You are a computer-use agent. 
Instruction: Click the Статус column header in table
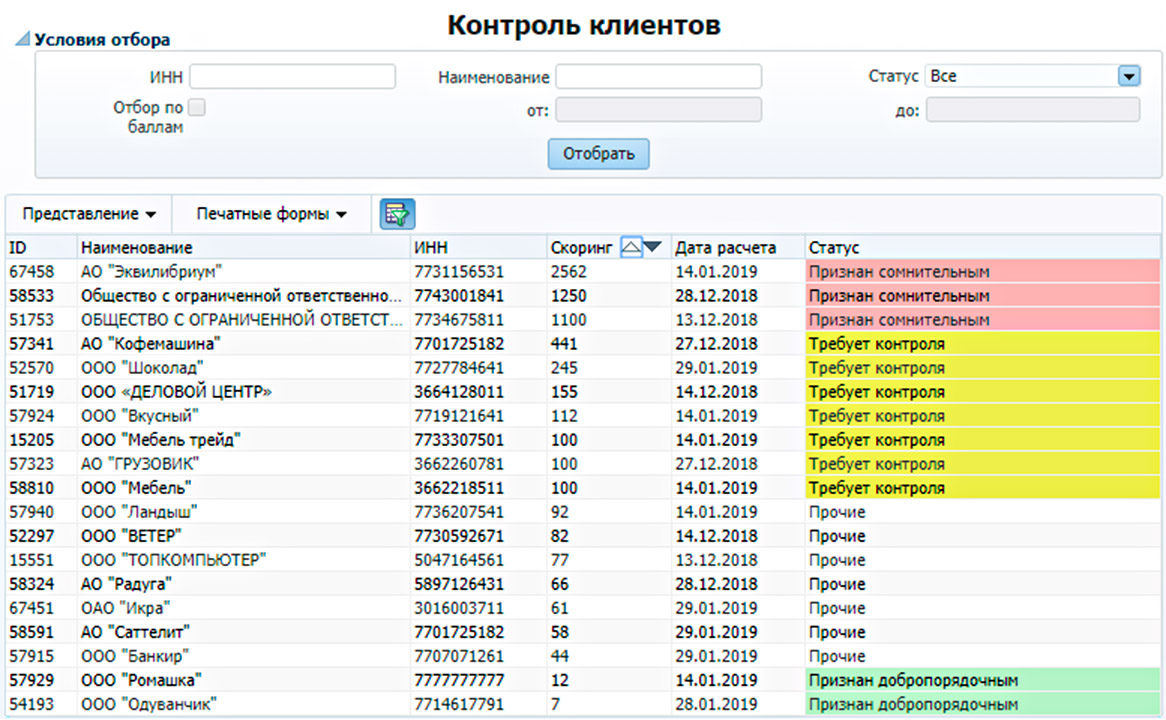834,247
